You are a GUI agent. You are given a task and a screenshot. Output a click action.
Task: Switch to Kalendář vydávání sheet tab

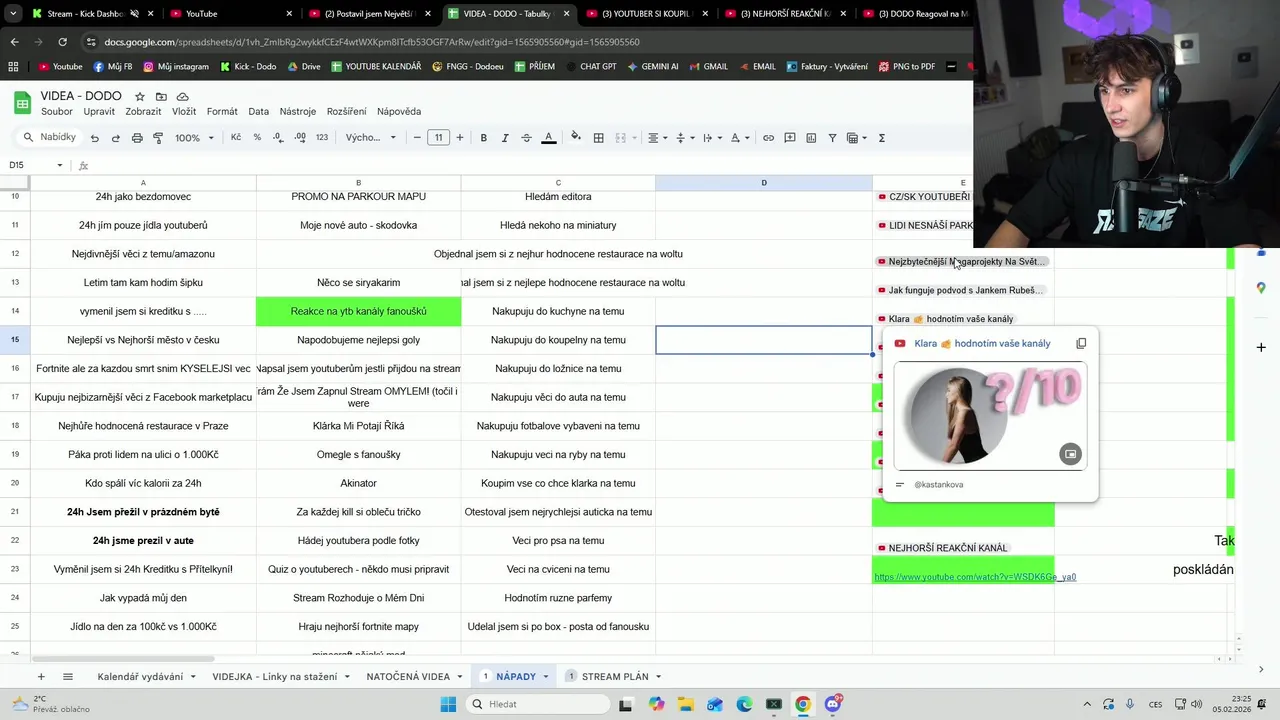pyautogui.click(x=140, y=677)
